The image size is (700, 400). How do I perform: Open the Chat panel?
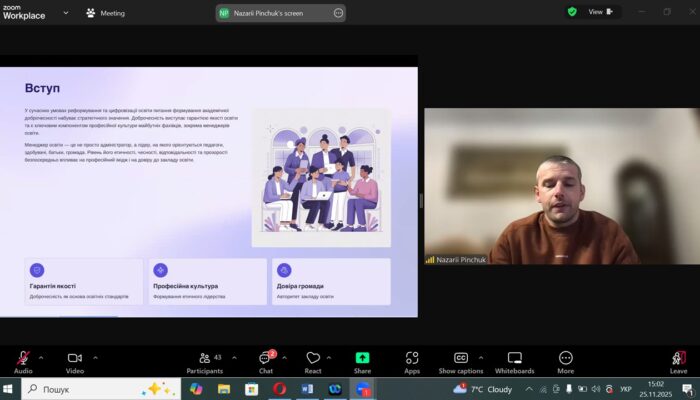coord(266,358)
